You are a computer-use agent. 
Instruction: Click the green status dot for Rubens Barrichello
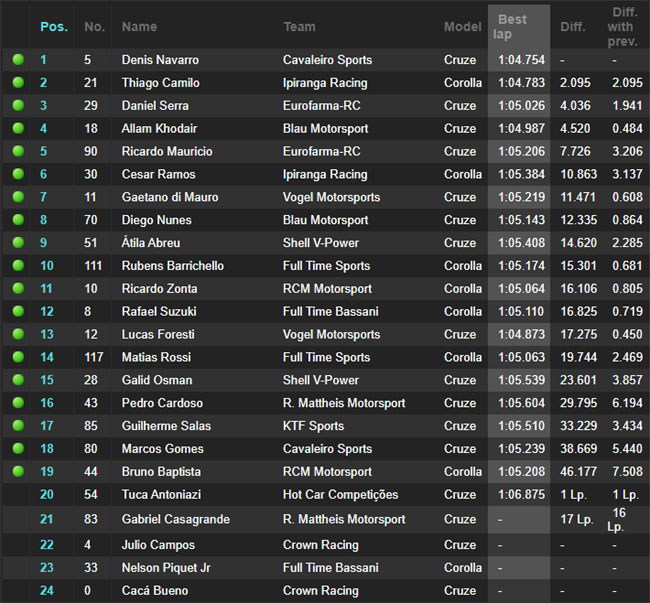(18, 265)
